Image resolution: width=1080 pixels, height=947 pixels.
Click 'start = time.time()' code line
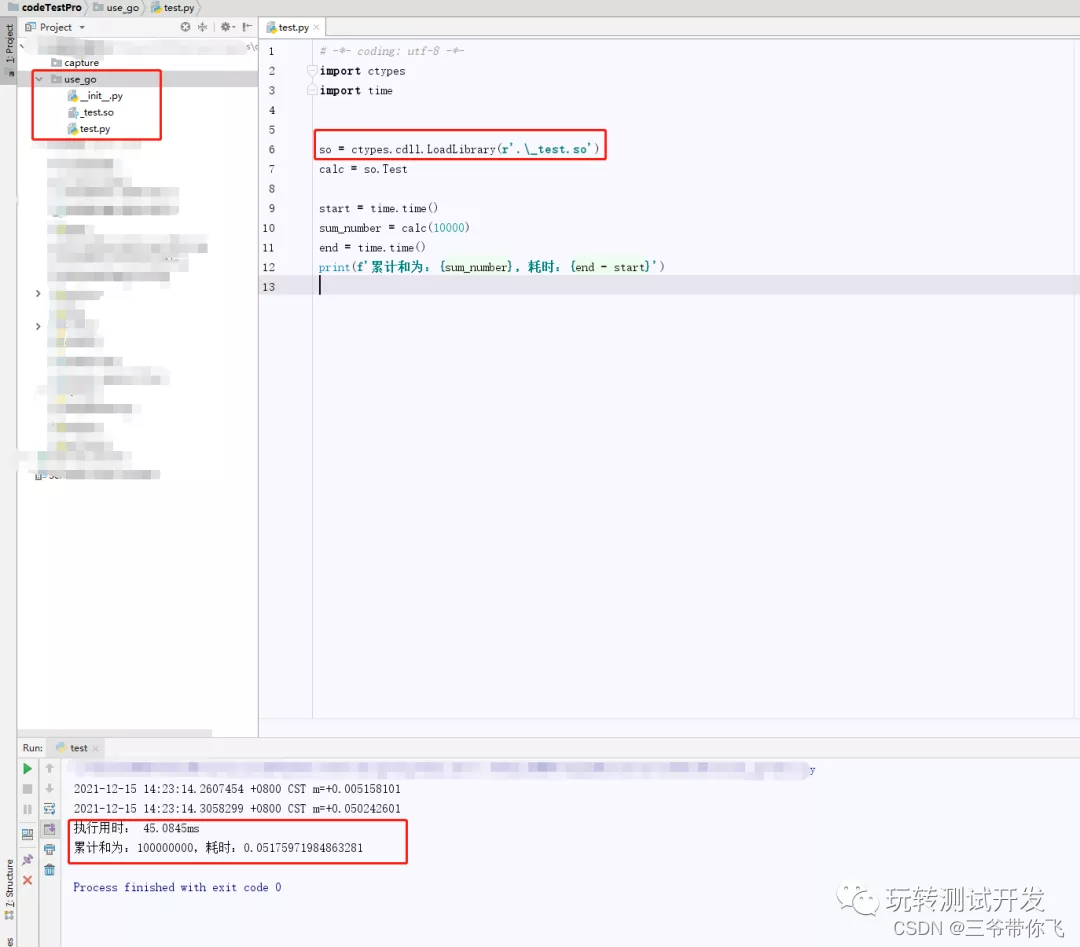378,208
